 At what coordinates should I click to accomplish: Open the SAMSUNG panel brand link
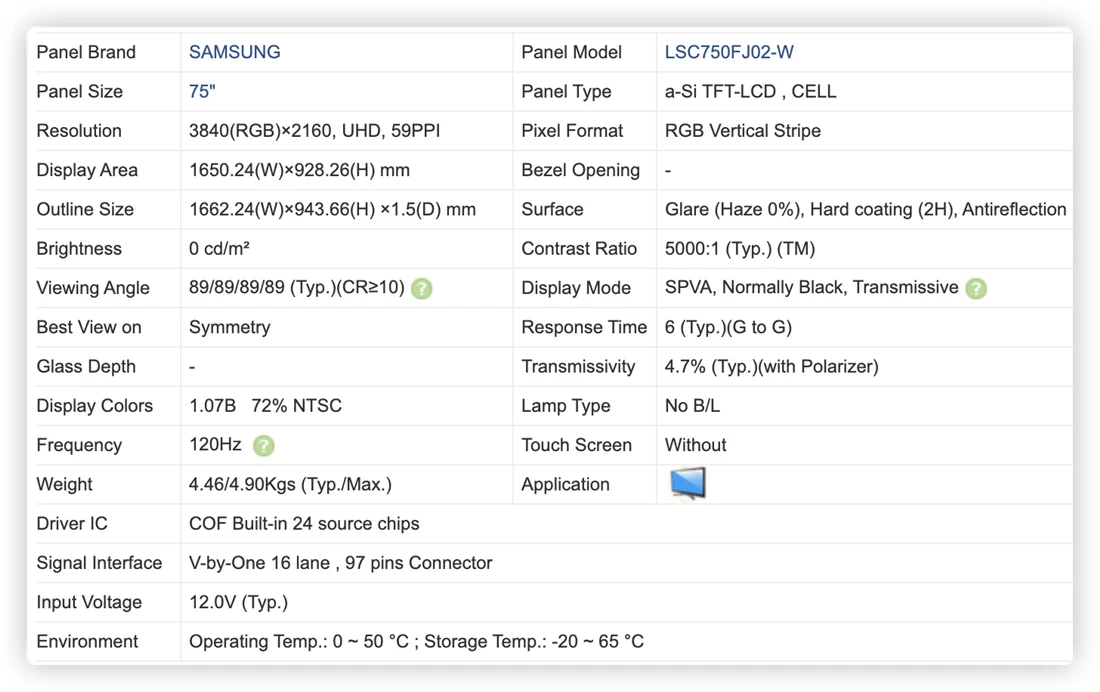[234, 52]
